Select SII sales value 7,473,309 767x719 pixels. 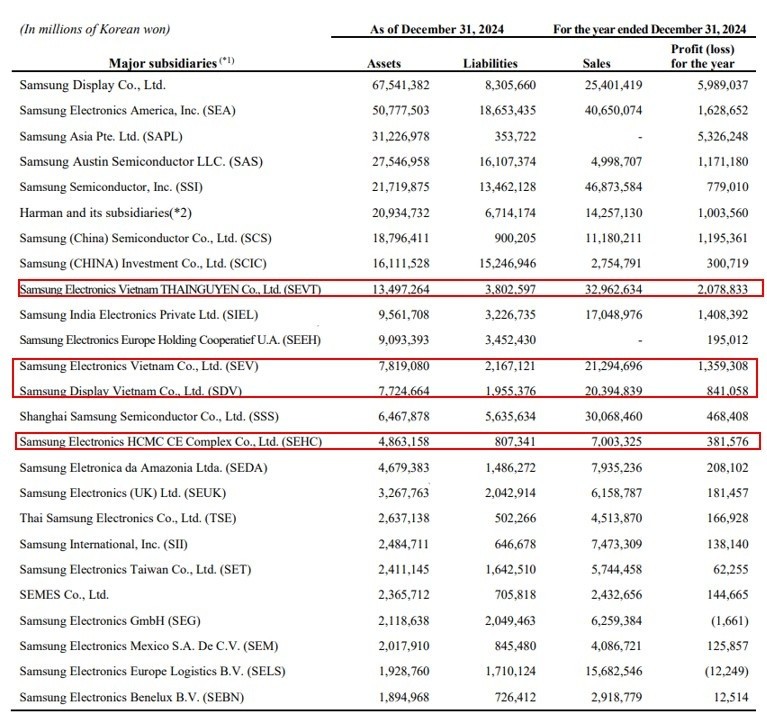click(x=616, y=544)
